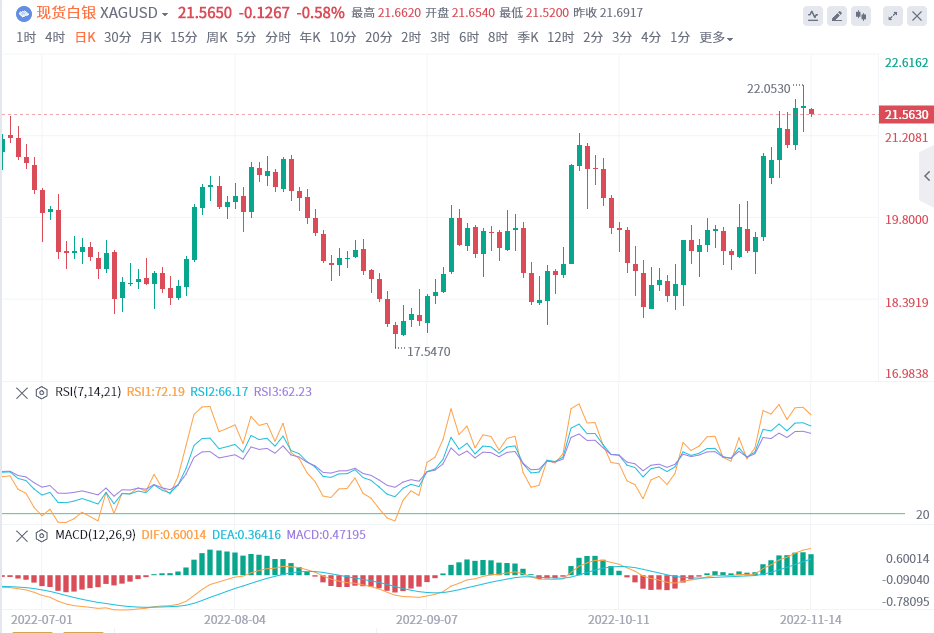Click the 2022-09-07 date axis label
Screen dimensions: 934x633
[x=426, y=619]
